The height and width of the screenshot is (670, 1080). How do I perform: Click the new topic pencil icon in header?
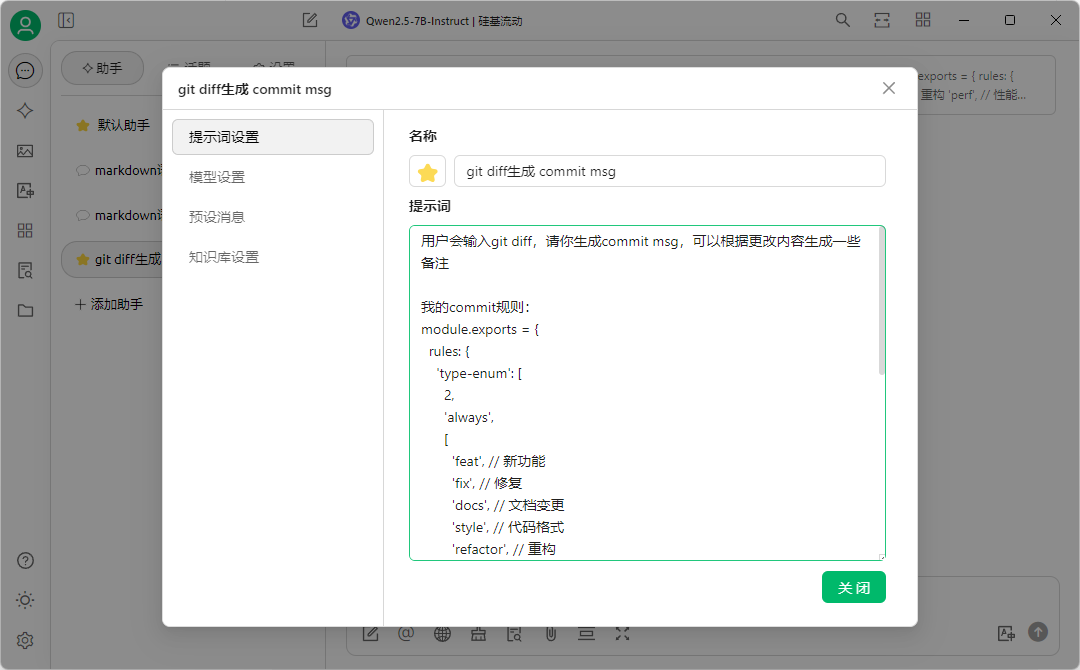(310, 20)
